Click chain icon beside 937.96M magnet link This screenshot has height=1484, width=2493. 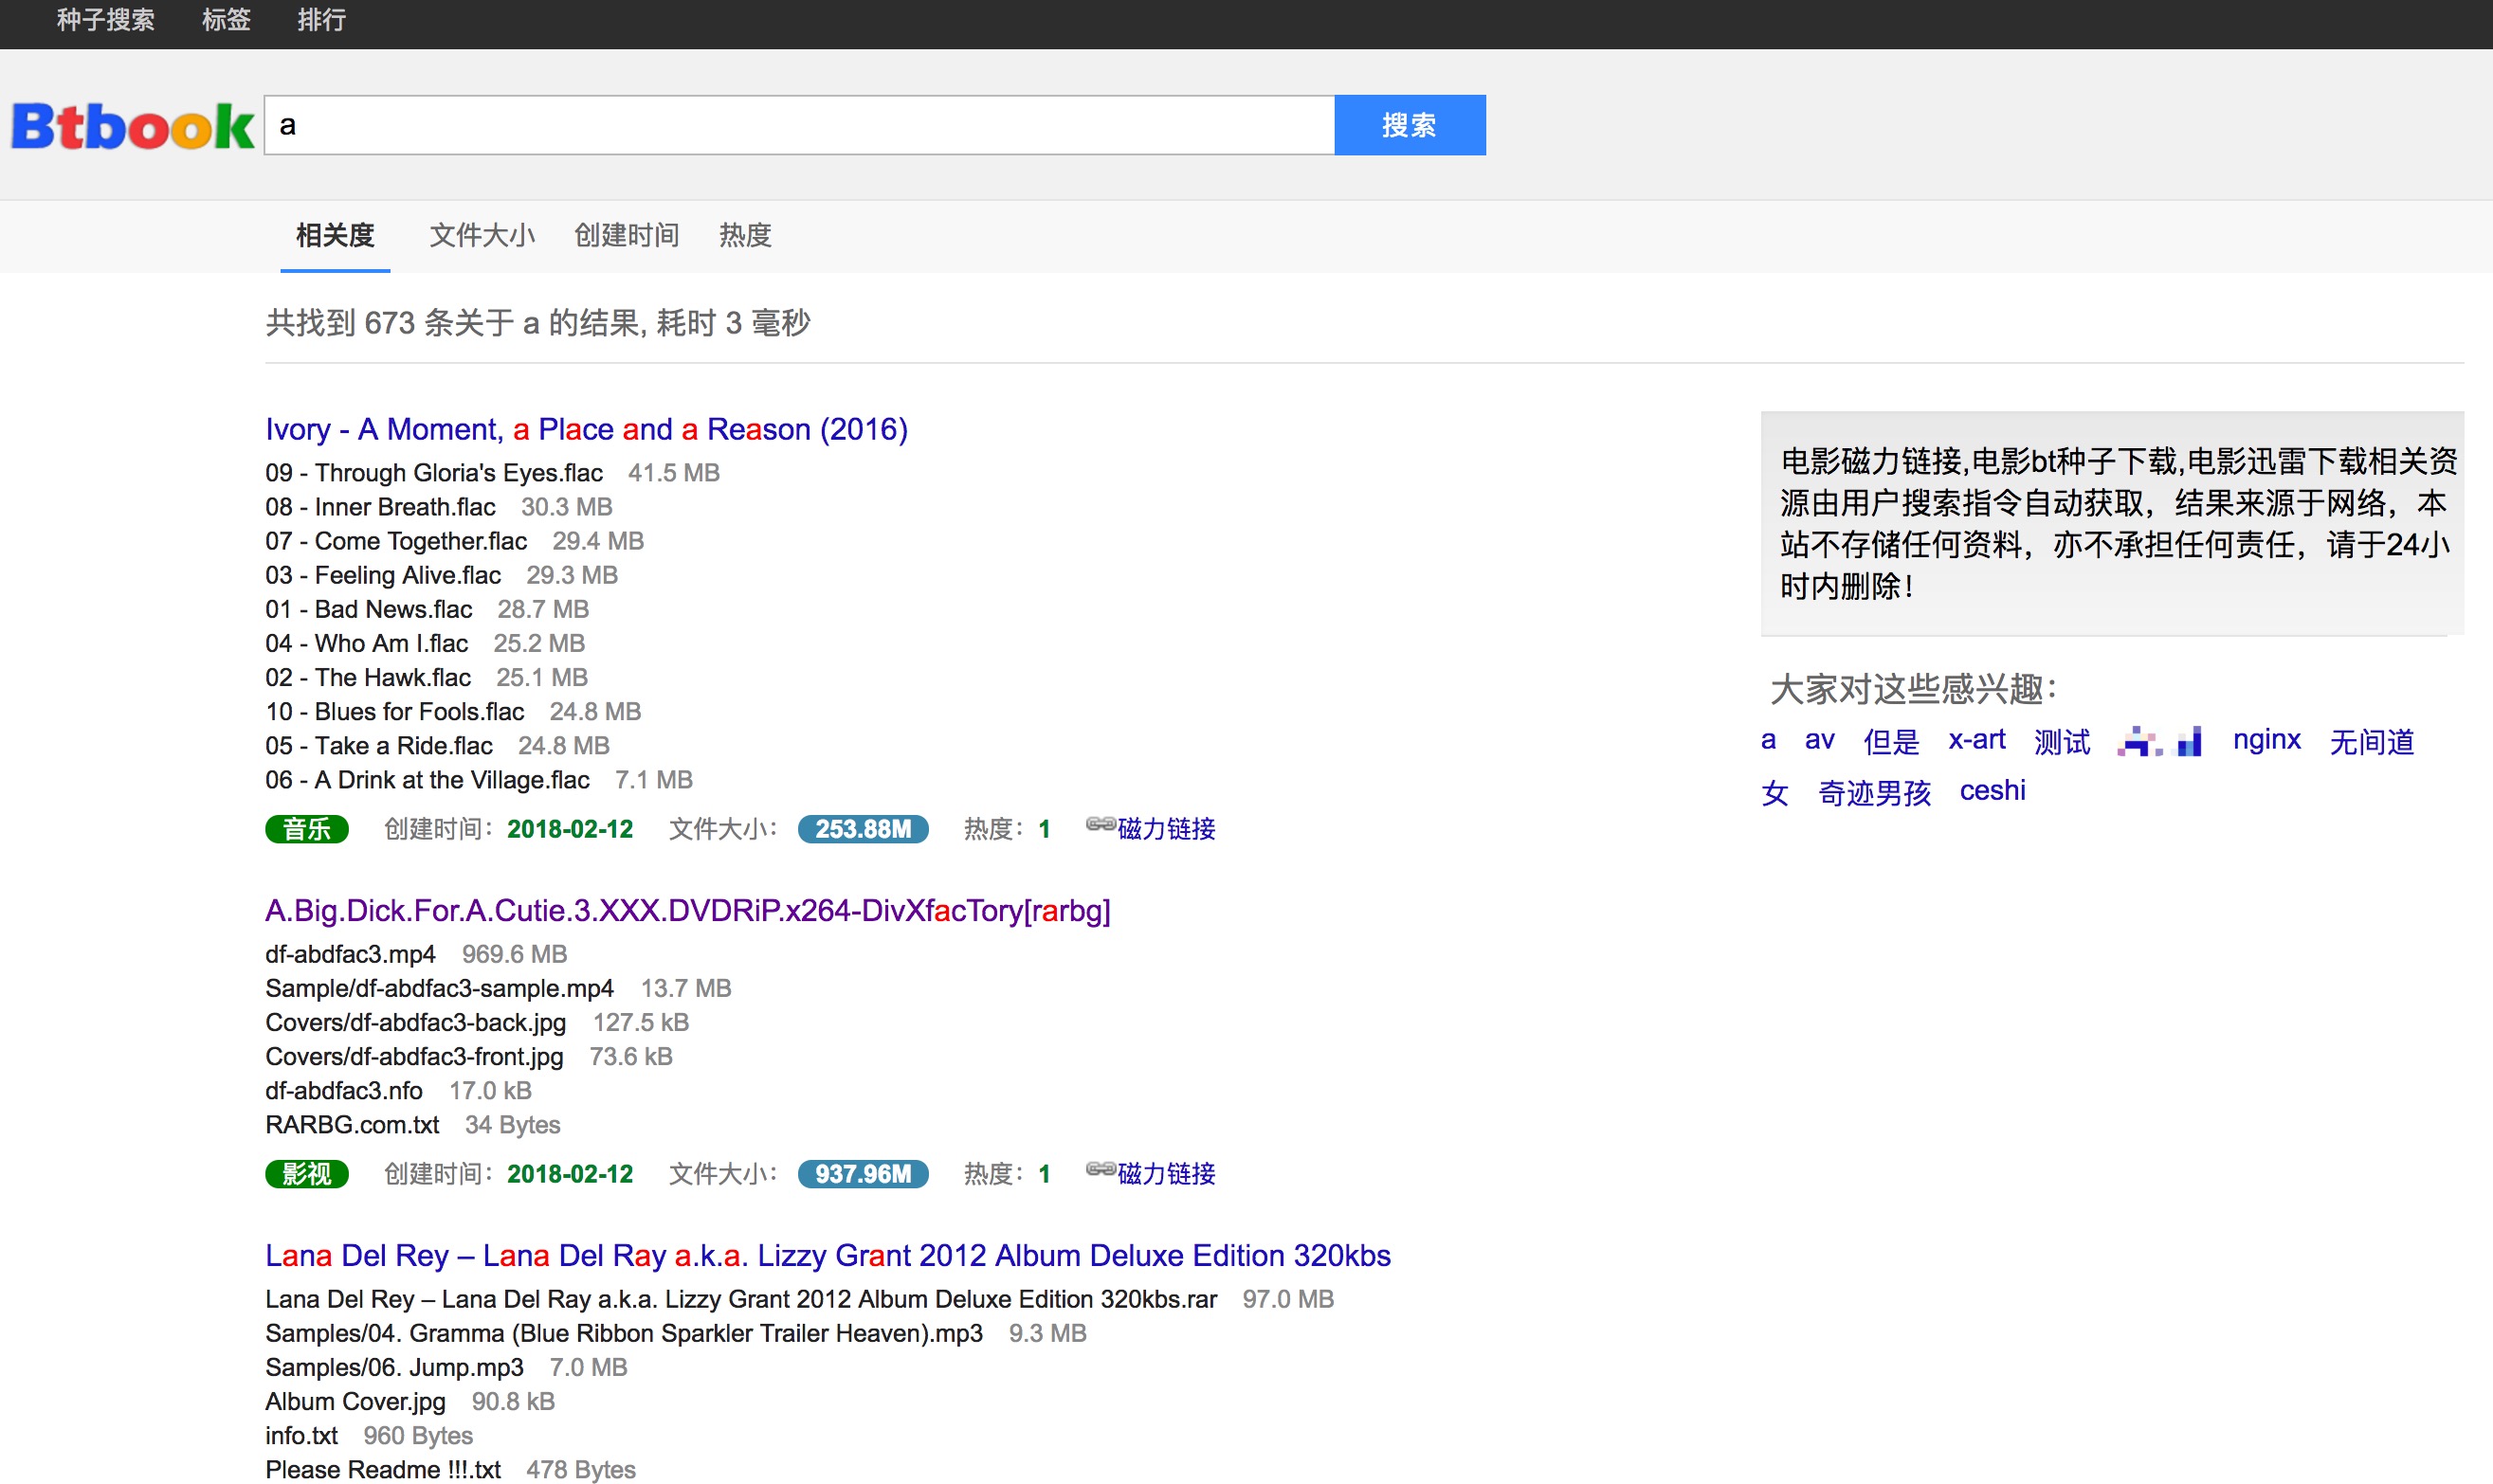(1100, 1170)
